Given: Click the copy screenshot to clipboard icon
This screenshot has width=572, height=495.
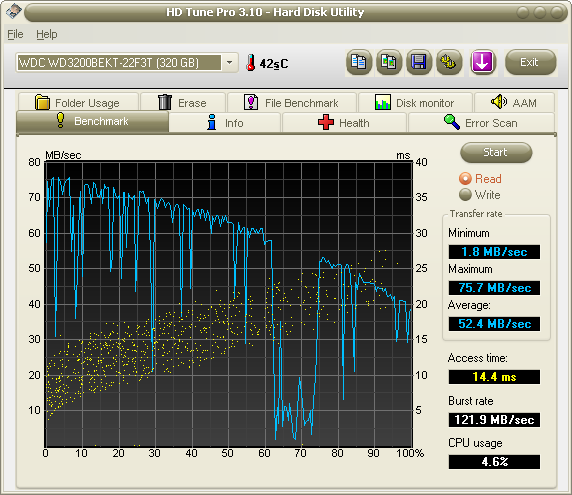Looking at the screenshot, I should (x=389, y=62).
